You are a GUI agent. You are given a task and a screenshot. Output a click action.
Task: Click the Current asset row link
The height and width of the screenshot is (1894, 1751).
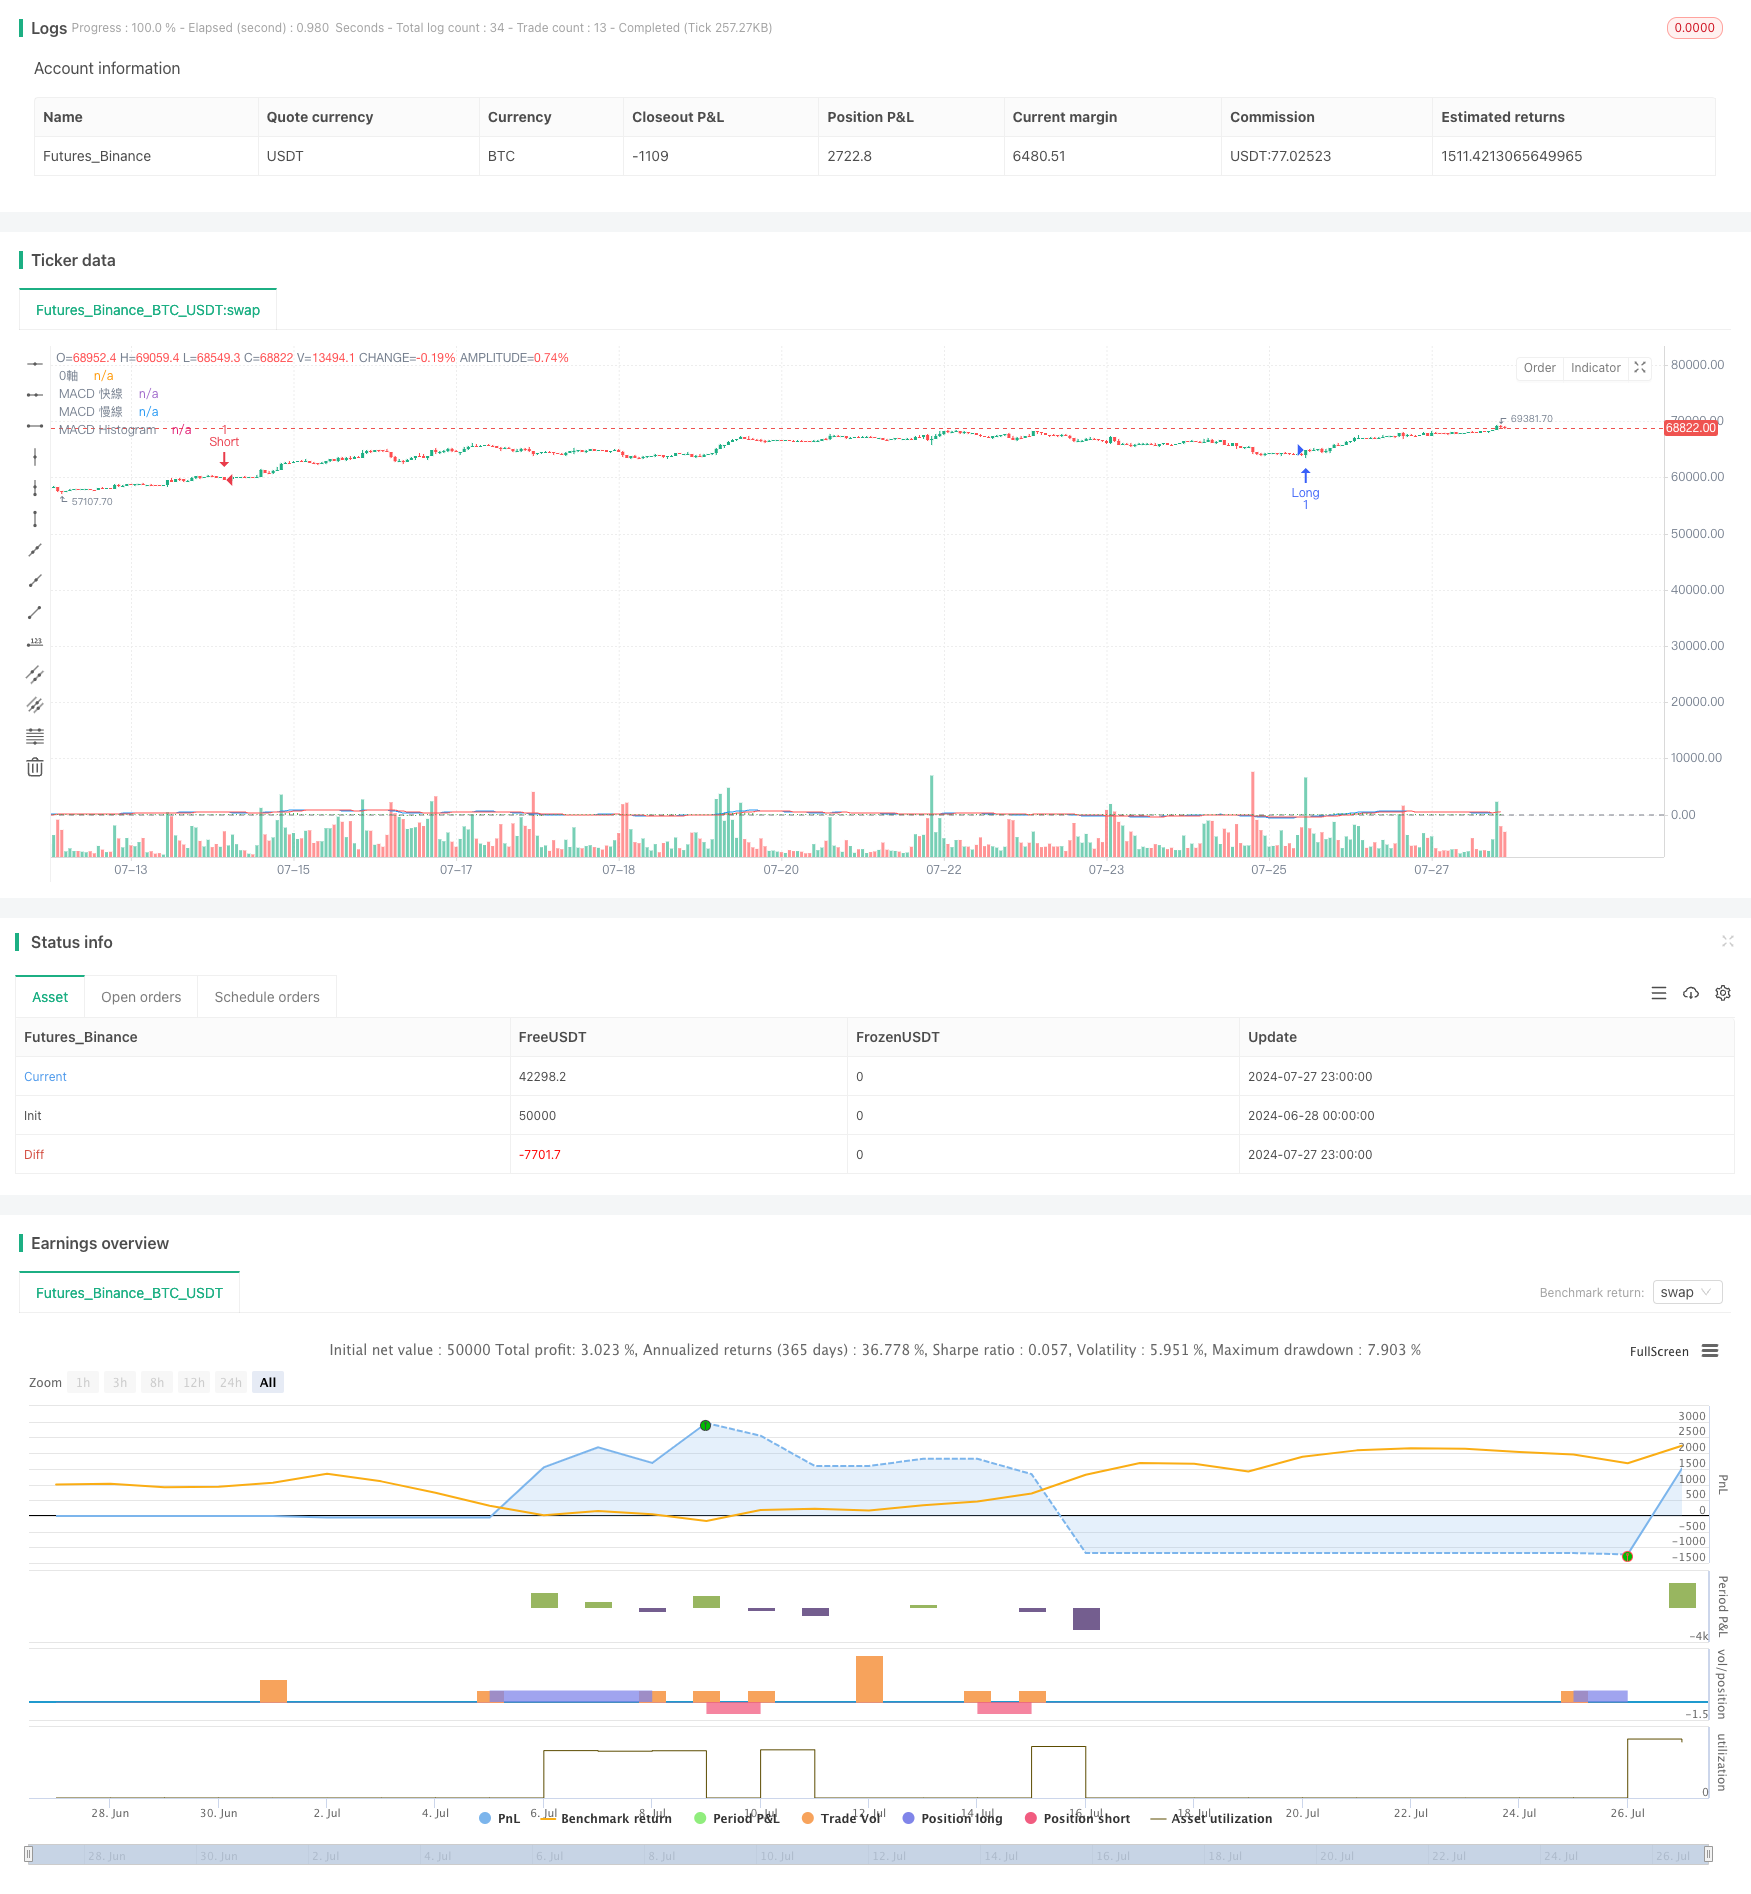point(45,1076)
